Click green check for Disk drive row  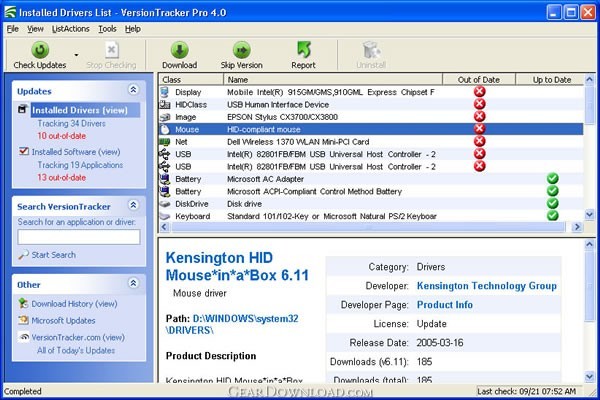tap(553, 203)
